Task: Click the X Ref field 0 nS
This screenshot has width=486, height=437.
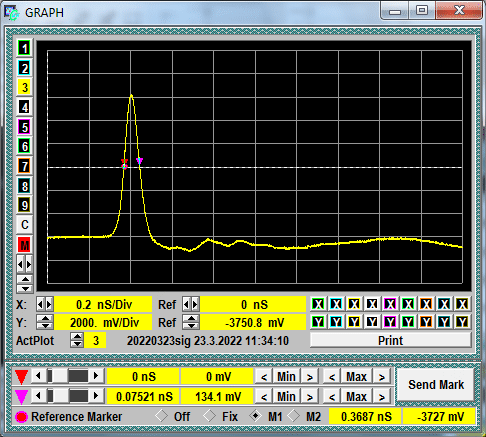Action: click(253, 304)
